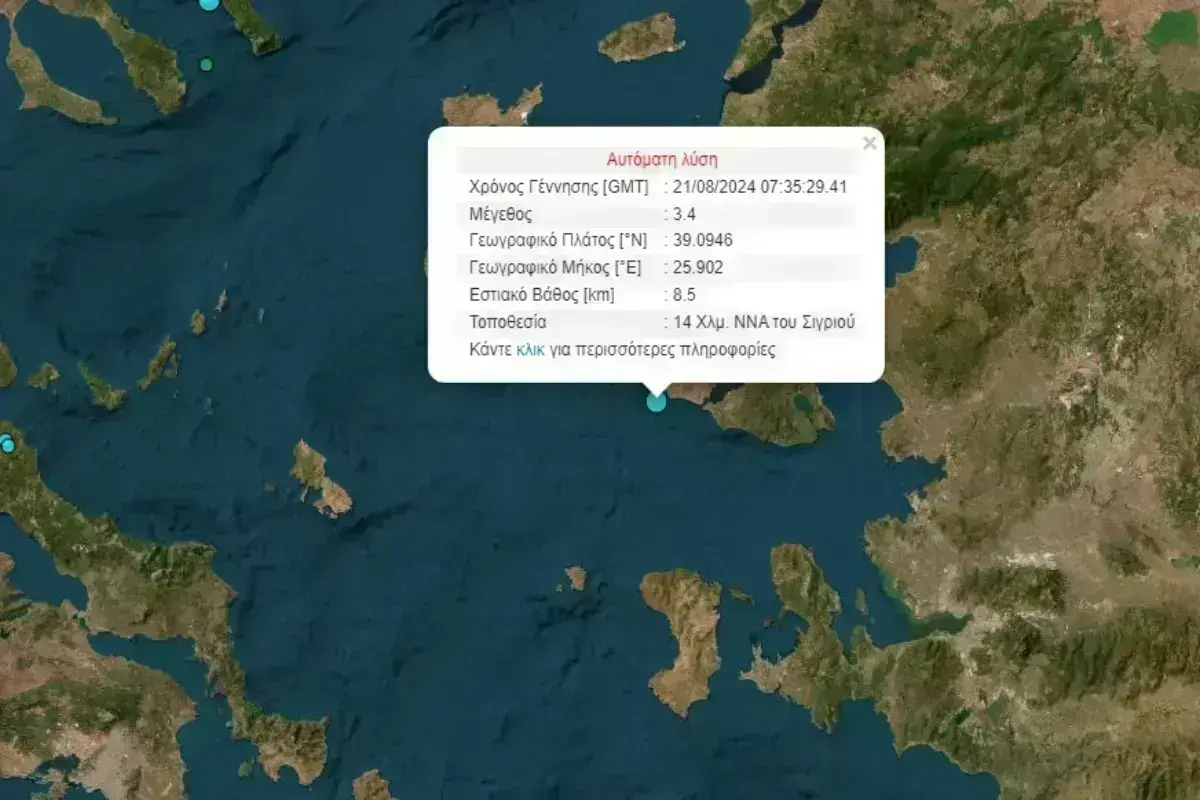This screenshot has height=800, width=1200.
Task: Click the red Αυτόματη λύση popup heading
Action: click(x=661, y=159)
